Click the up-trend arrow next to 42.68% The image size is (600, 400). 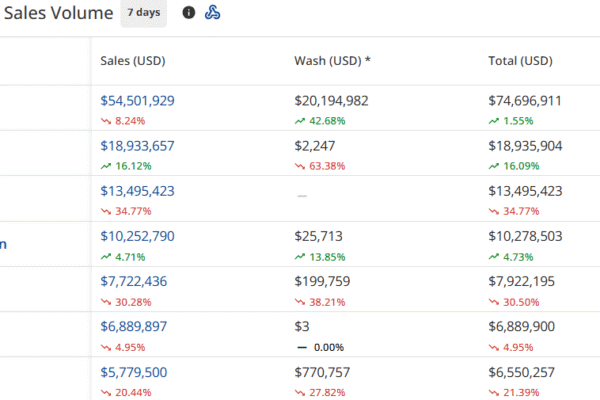(300, 120)
